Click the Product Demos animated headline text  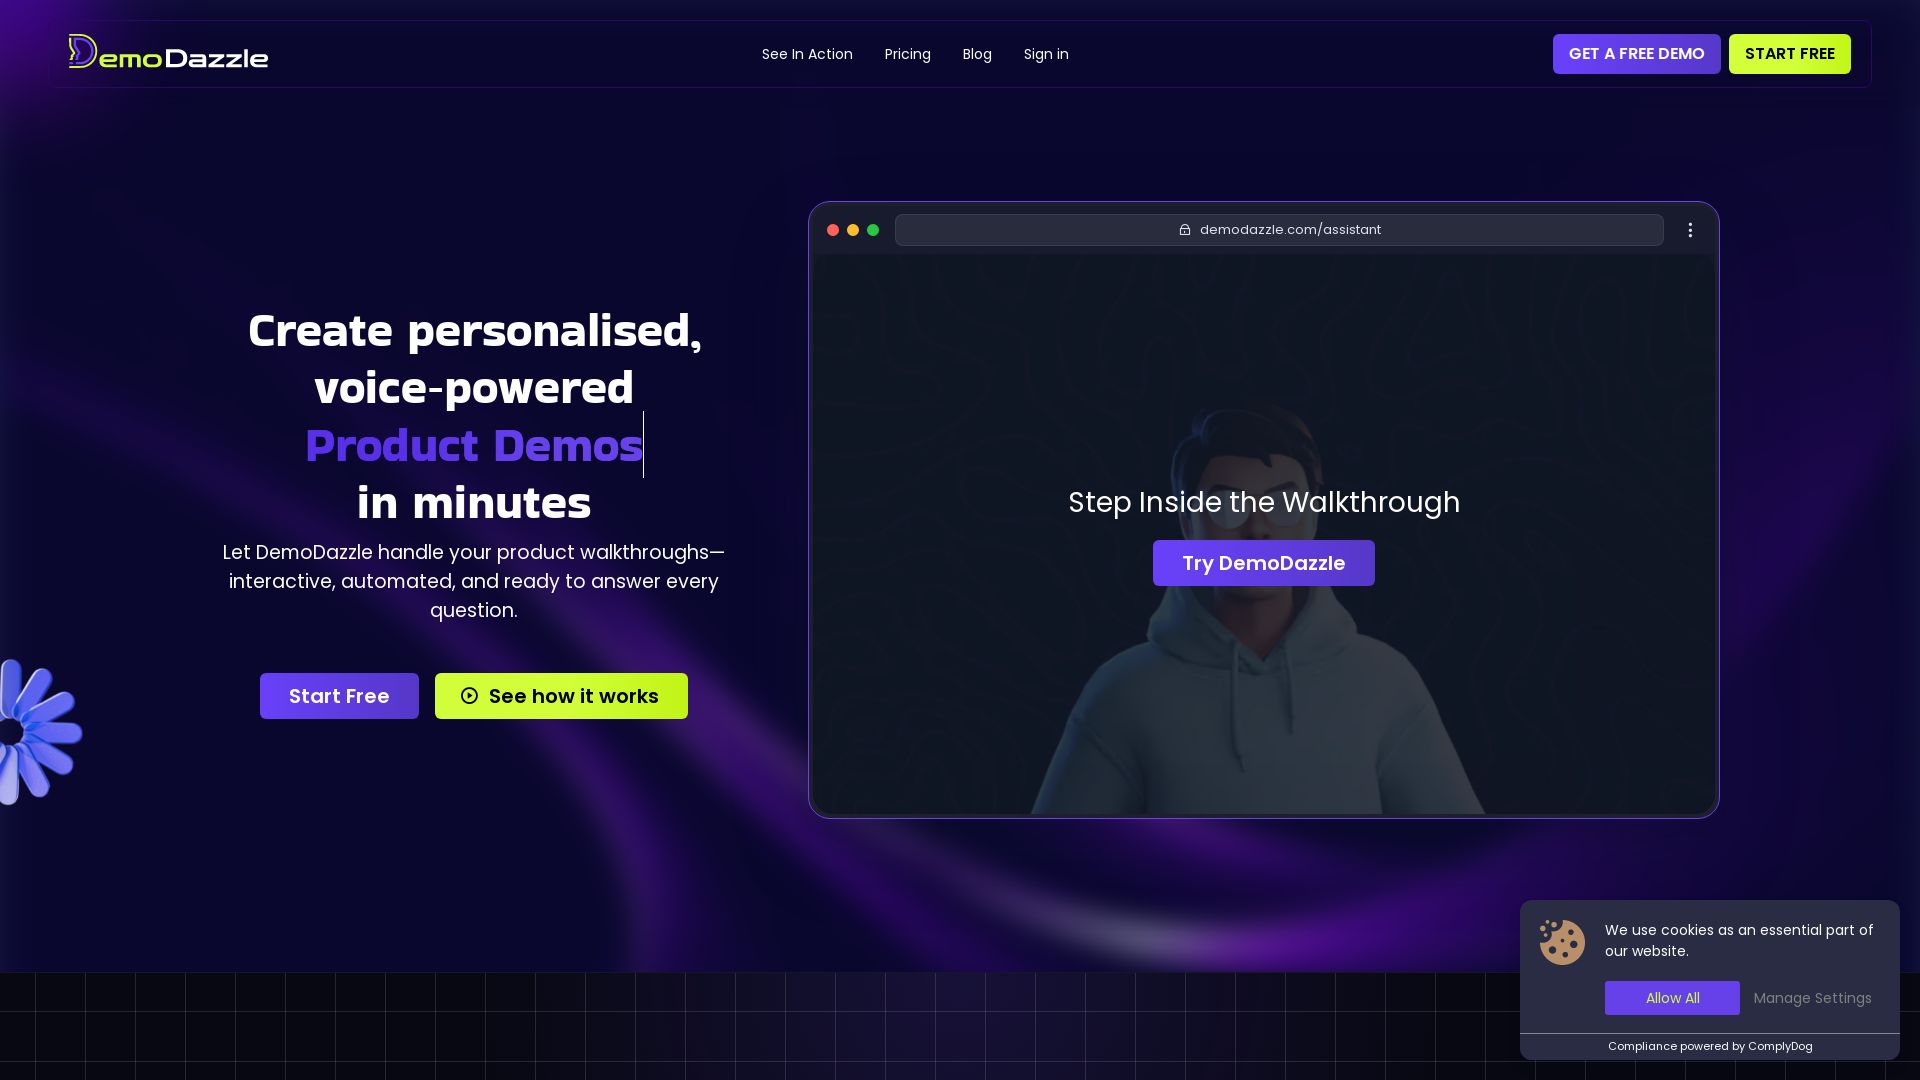click(474, 445)
